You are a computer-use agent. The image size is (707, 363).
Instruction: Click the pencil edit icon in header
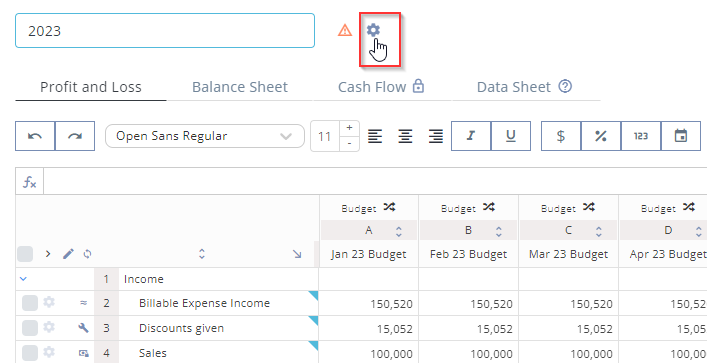pos(68,254)
